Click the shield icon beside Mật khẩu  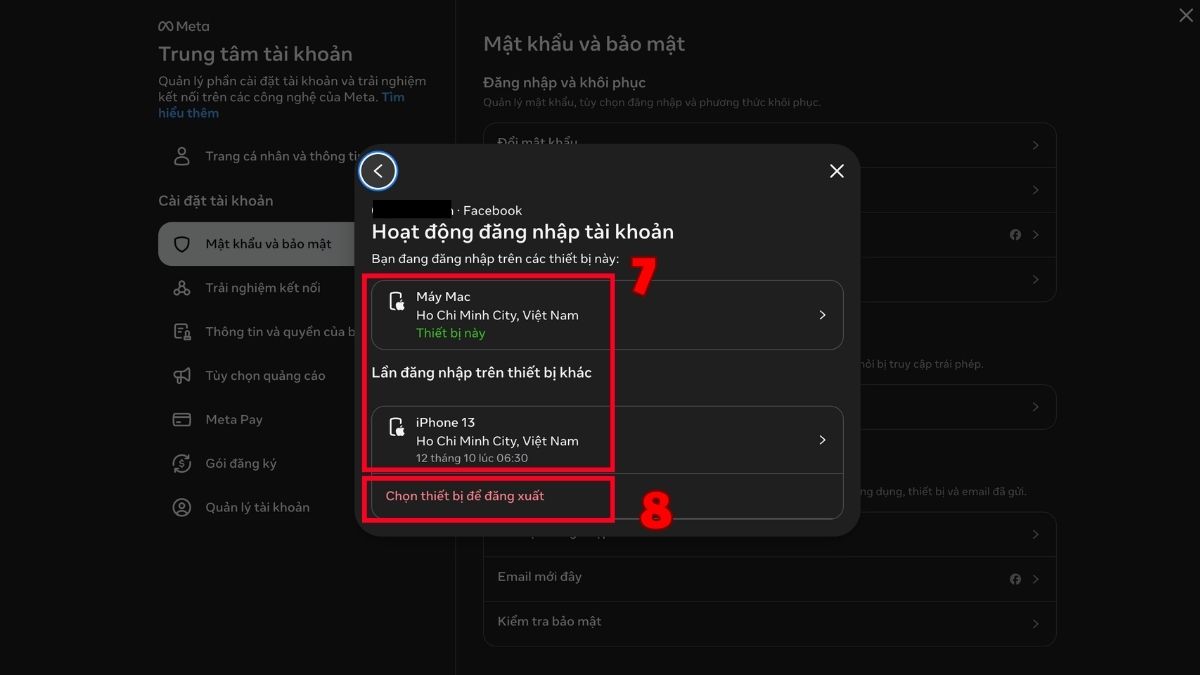(x=181, y=244)
